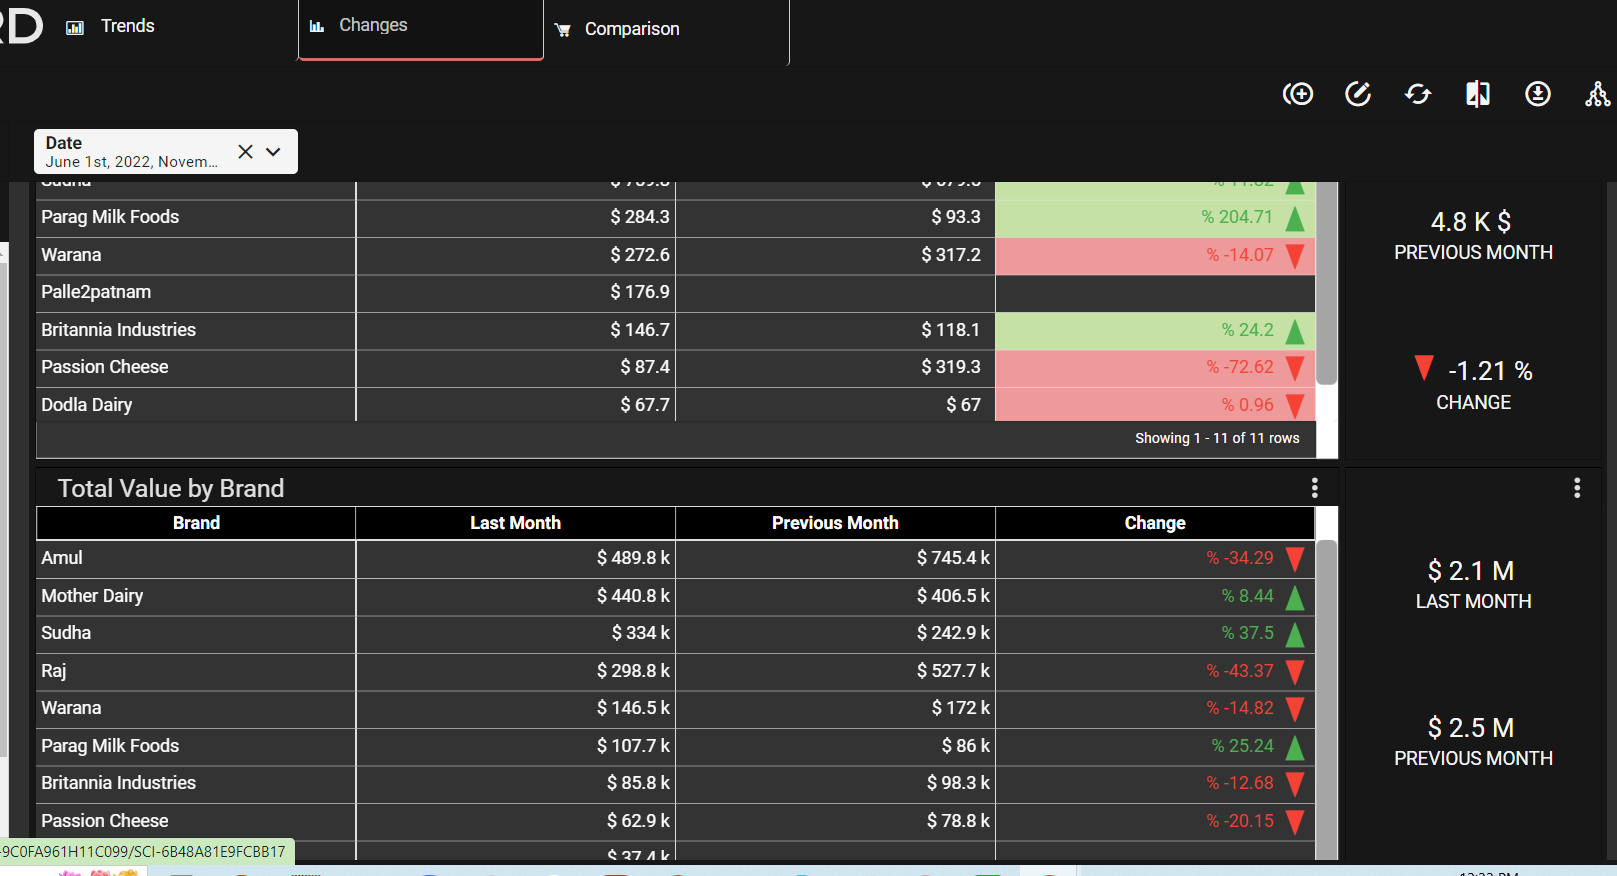Click Dodla Dairy brand cell
This screenshot has width=1617, height=876.
tap(196, 405)
